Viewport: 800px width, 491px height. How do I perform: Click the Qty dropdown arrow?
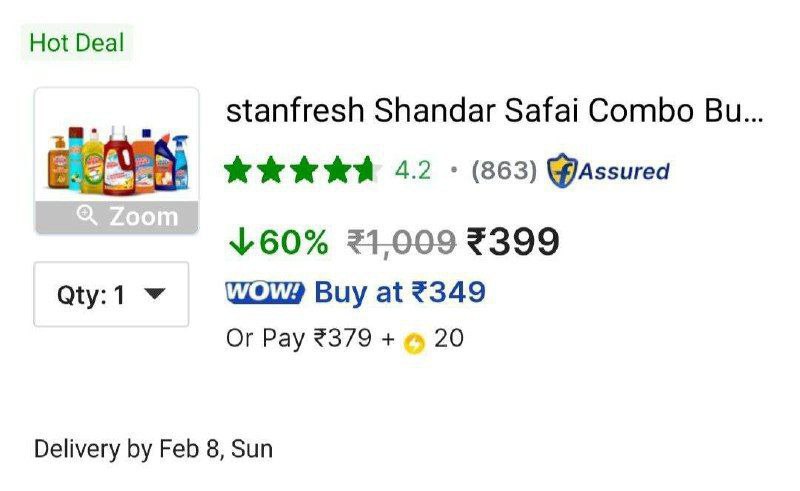(x=155, y=293)
